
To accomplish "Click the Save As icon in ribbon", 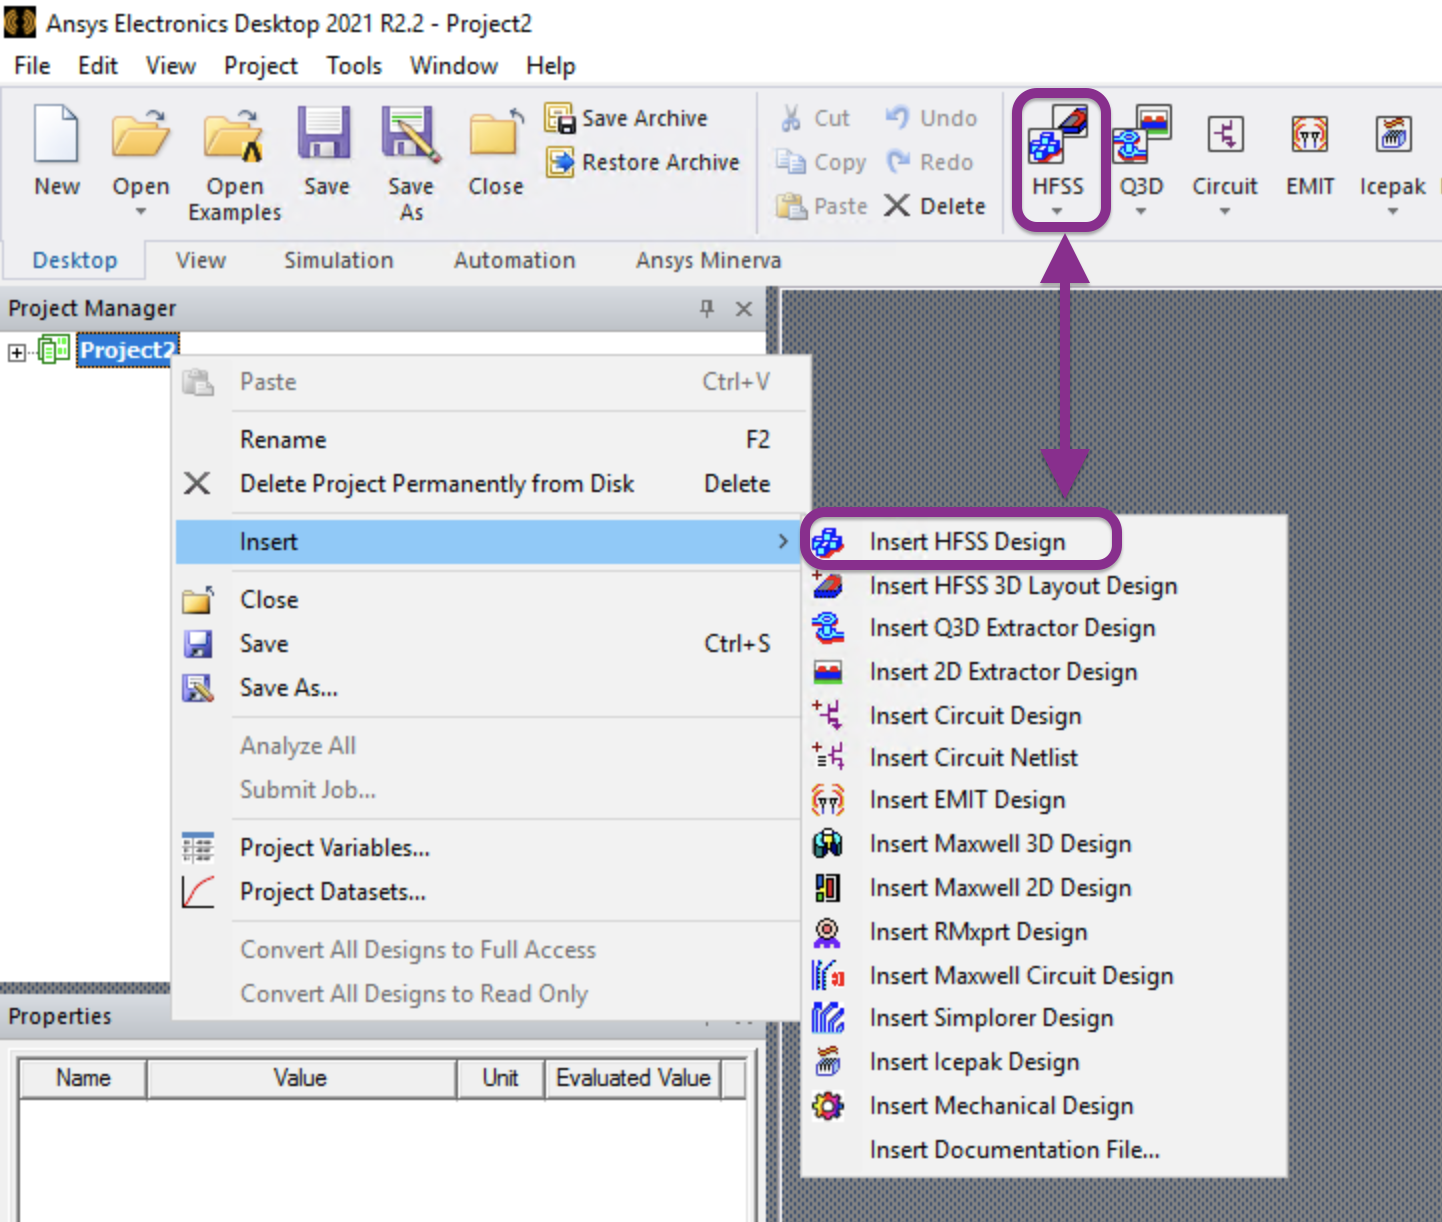I will [411, 134].
